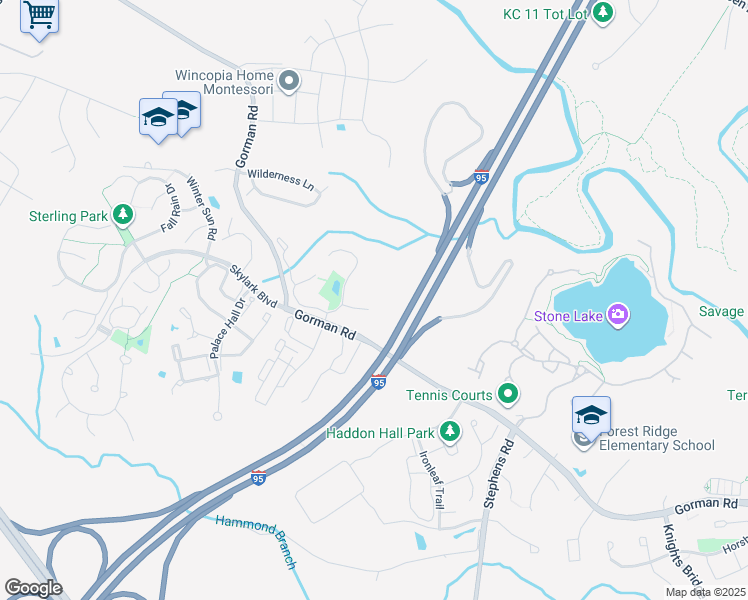The width and height of the screenshot is (748, 600).
Task: Click the Forest Ridge Elementary graduation cap marker
Action: coord(592,416)
